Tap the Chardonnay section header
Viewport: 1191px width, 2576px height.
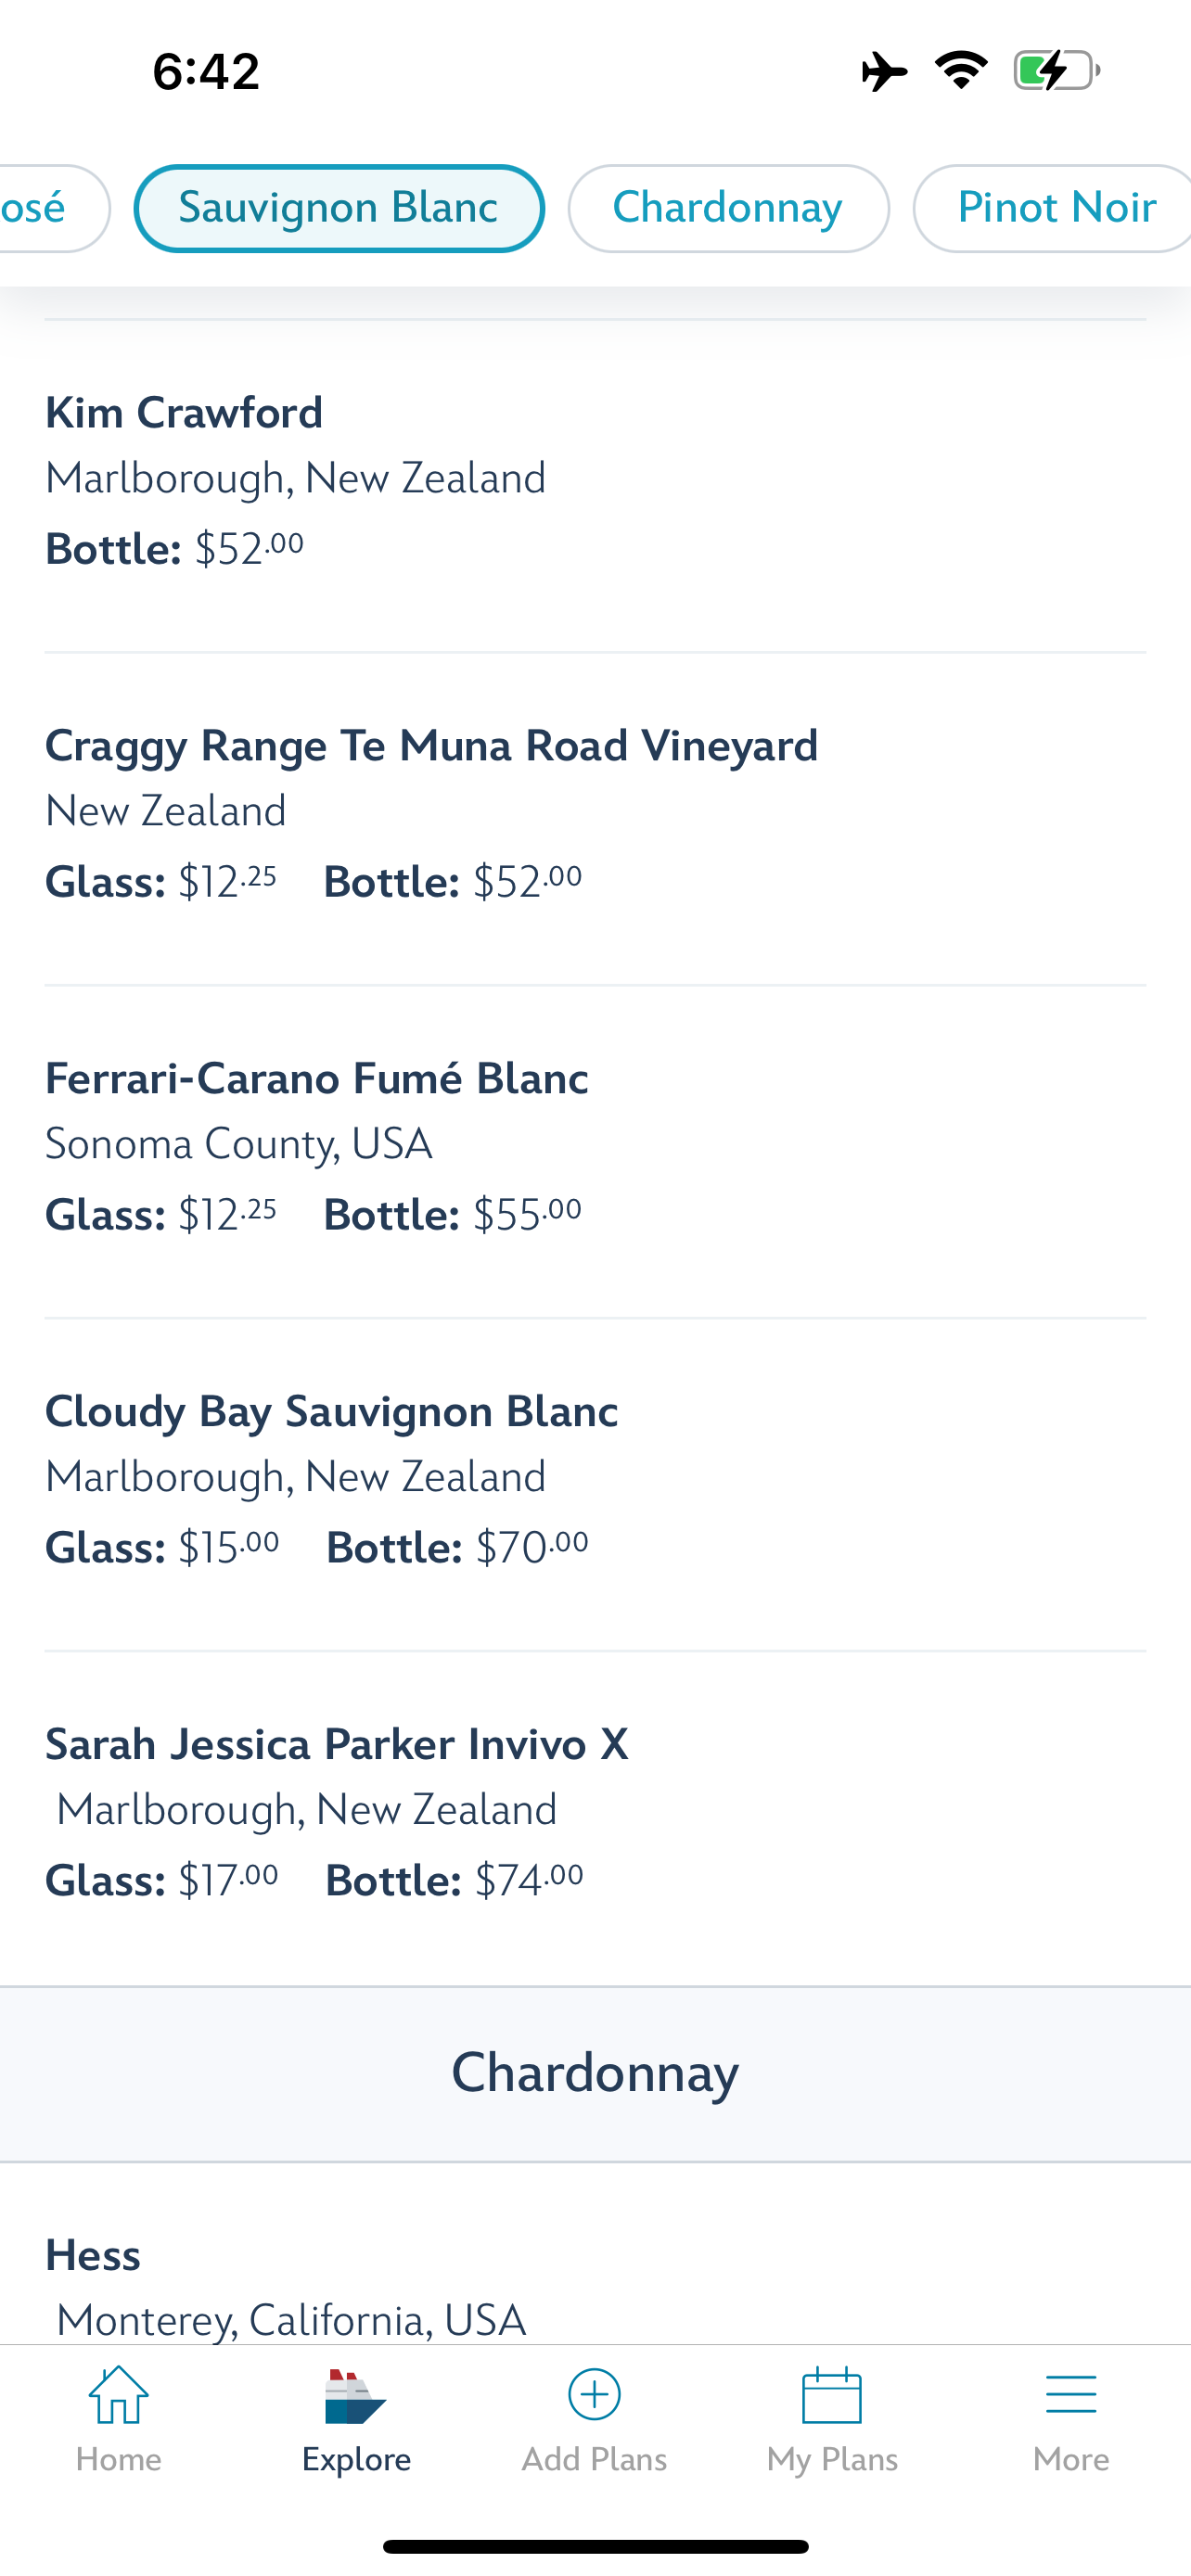595,2073
